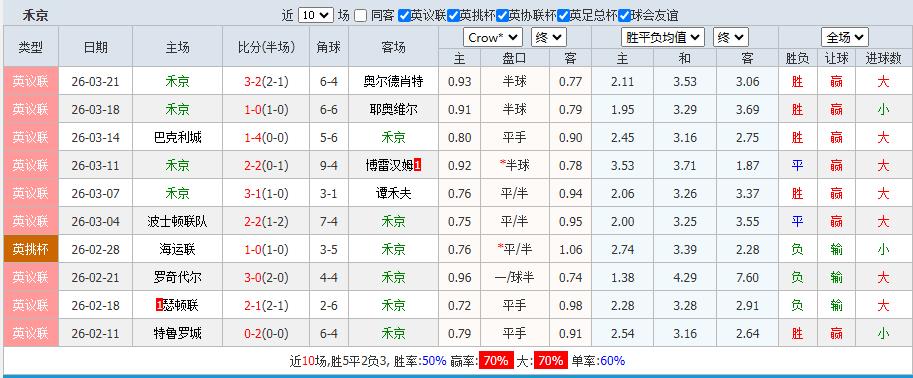The height and width of the screenshot is (378, 913).
Task: Open 奥尔德肖特 team link
Action: point(393,82)
